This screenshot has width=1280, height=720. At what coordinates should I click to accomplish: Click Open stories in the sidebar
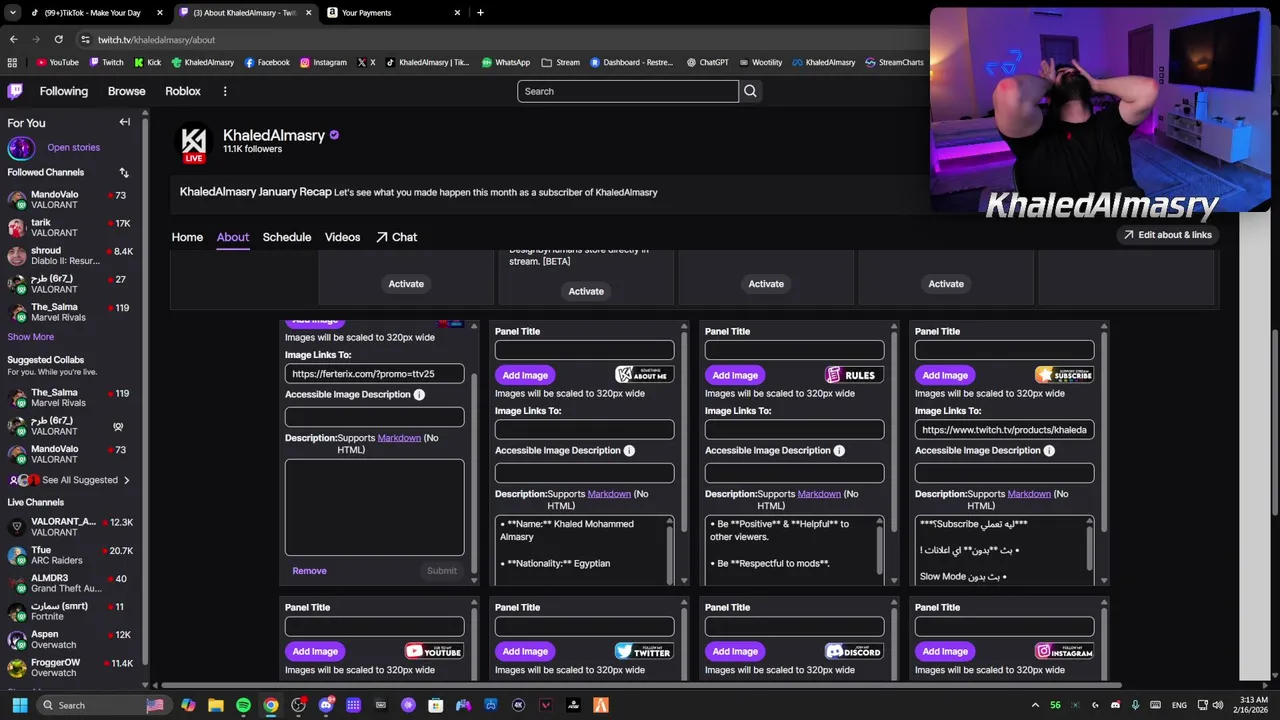click(x=73, y=148)
